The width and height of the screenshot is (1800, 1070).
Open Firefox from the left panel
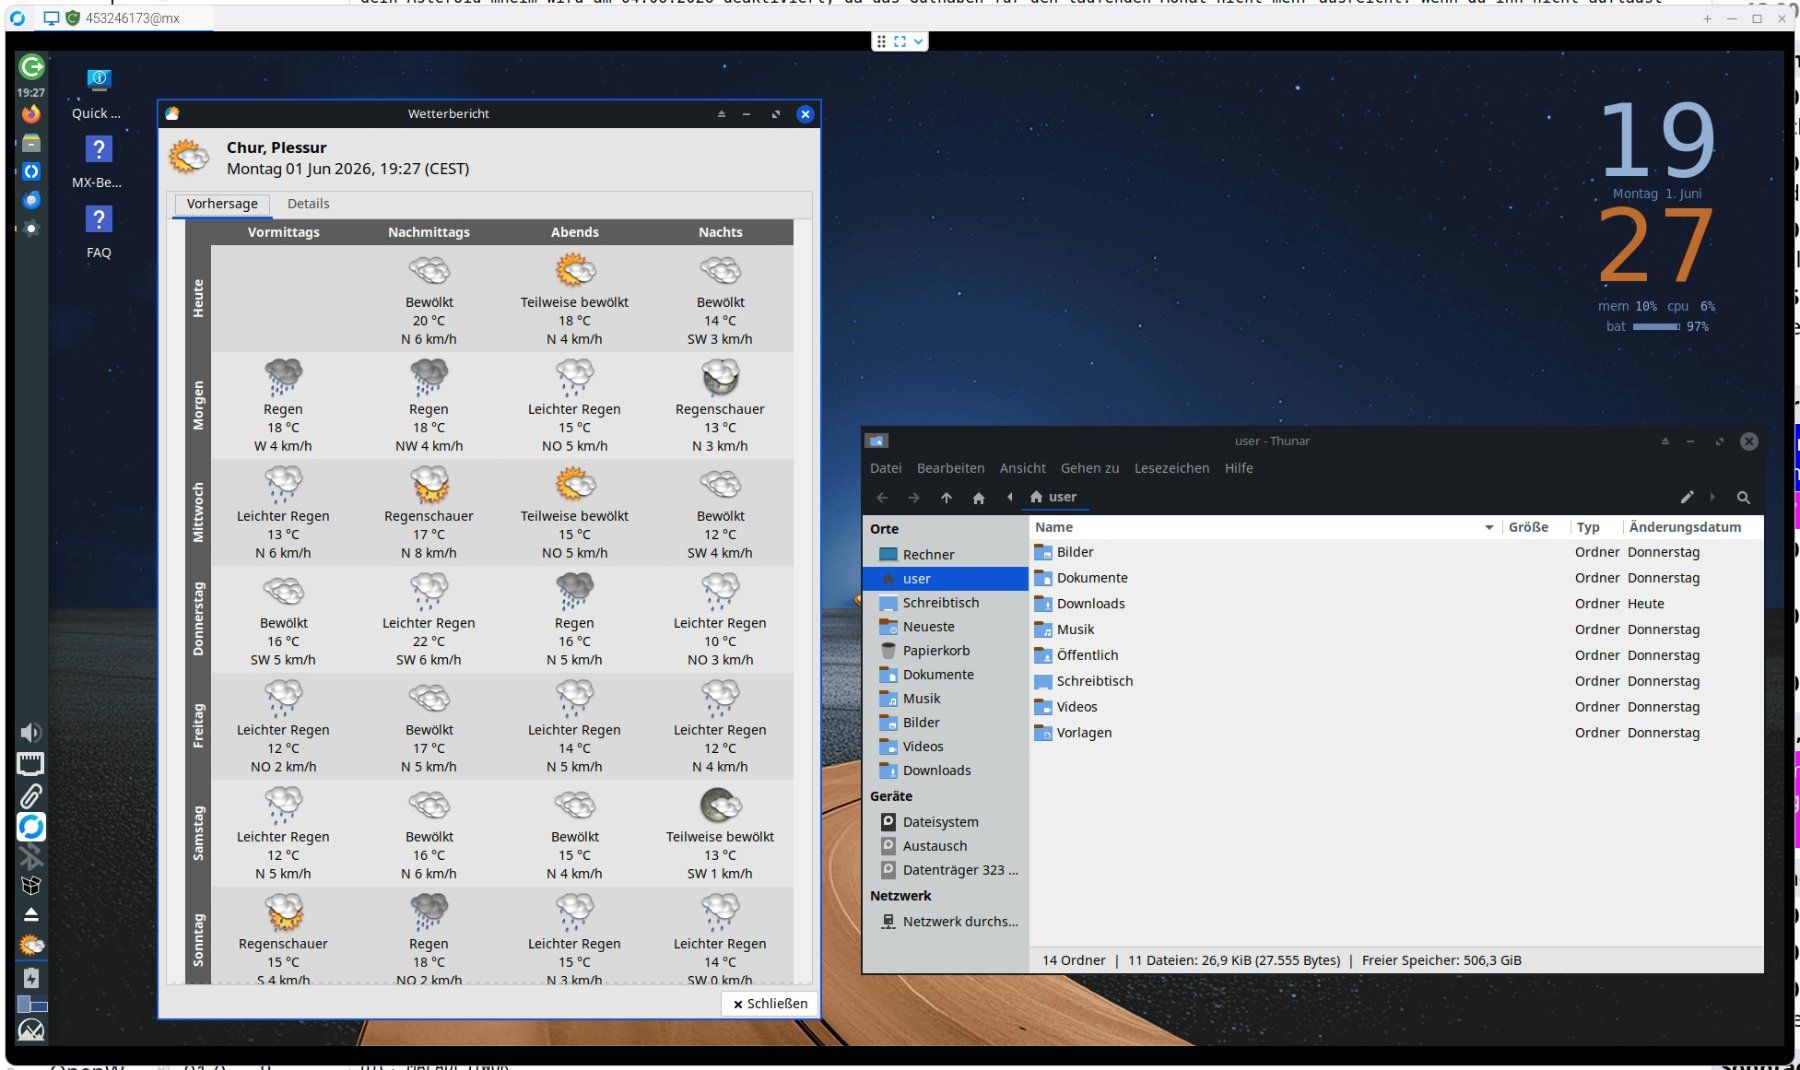[31, 115]
